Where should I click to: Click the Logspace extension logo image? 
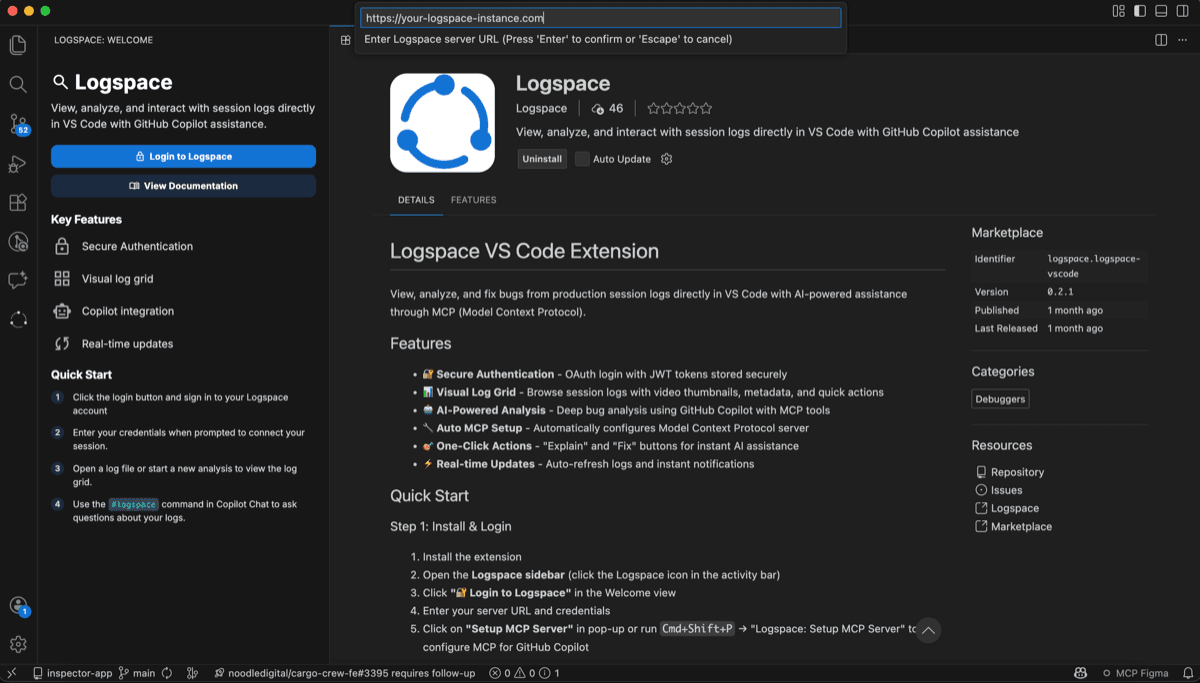click(x=442, y=123)
